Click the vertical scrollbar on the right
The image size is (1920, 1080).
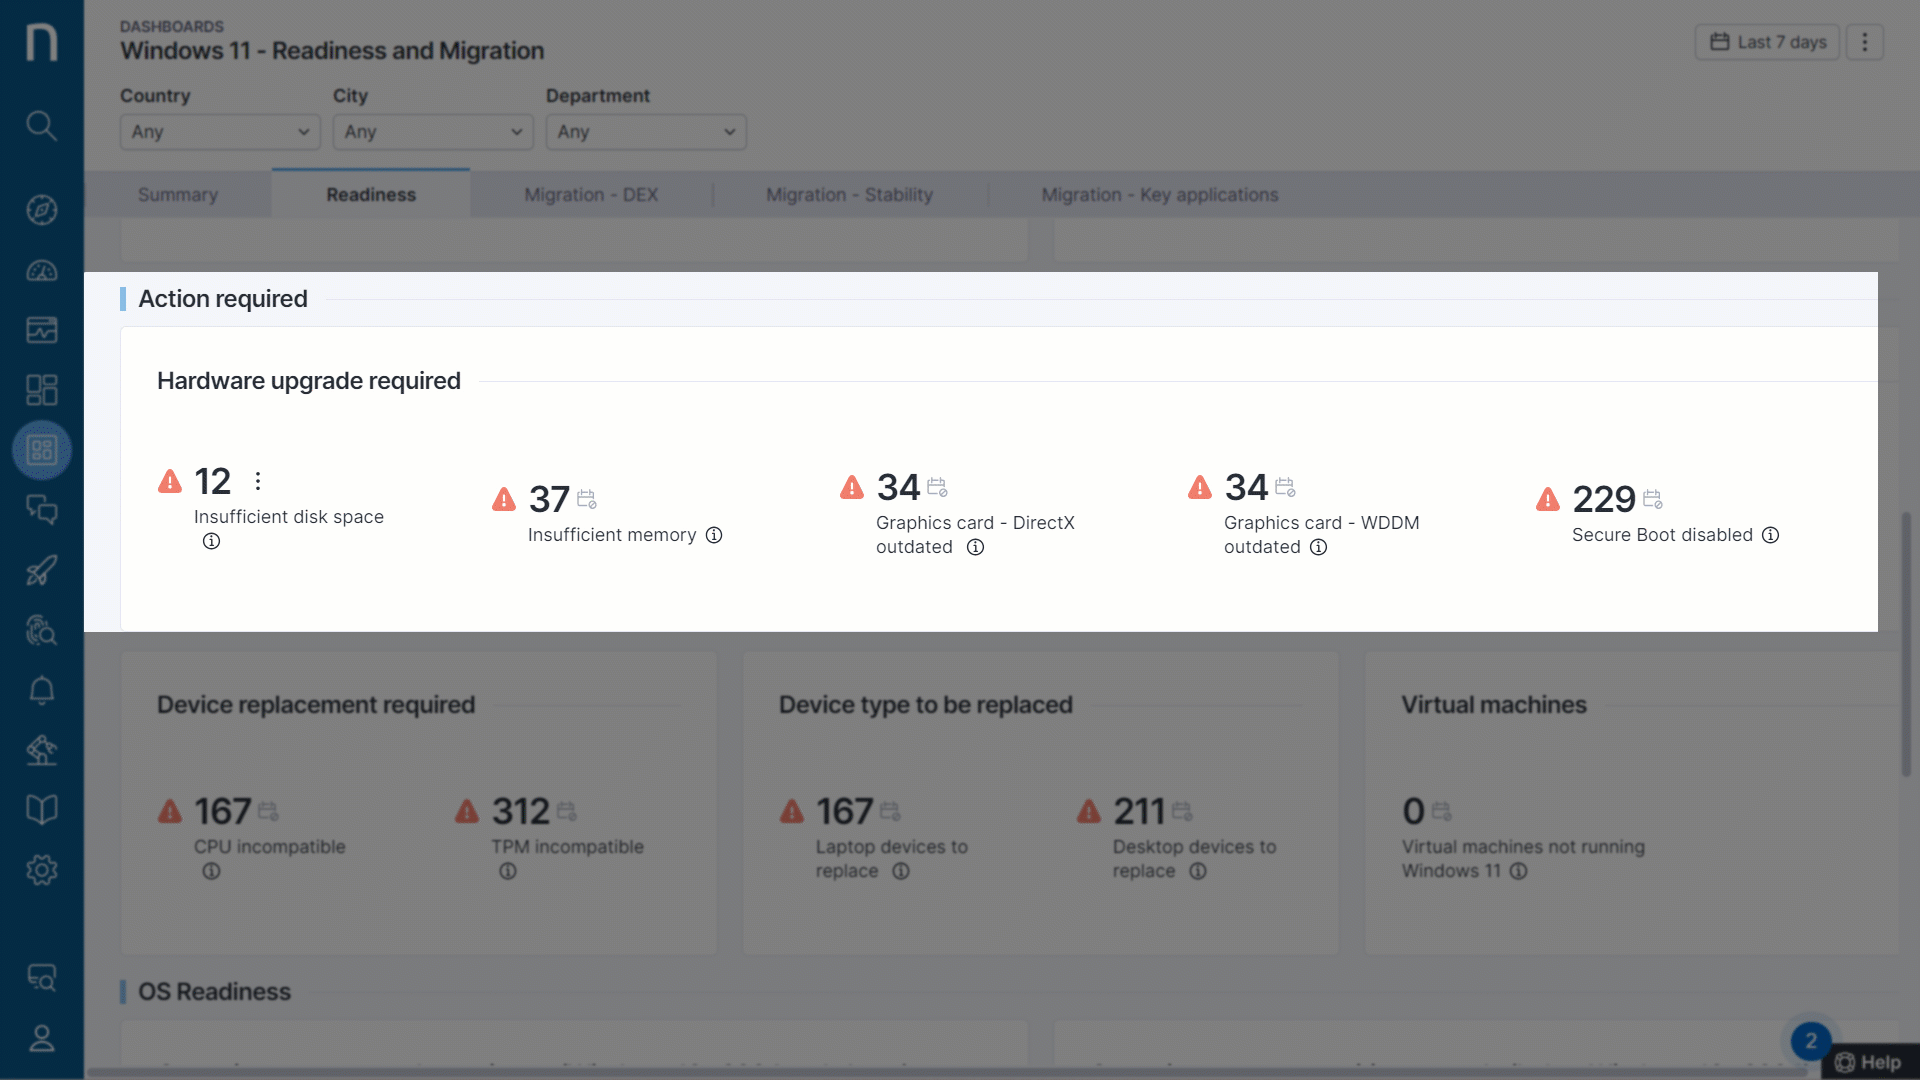point(1905,645)
